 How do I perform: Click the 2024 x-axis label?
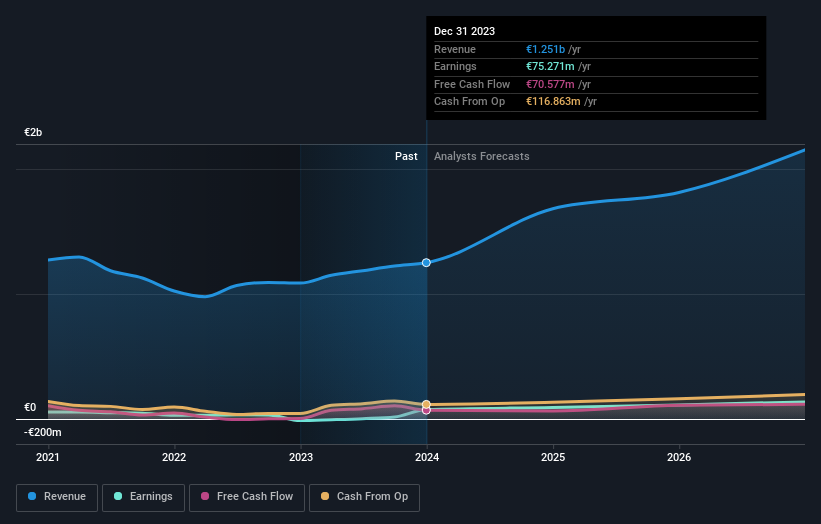click(x=427, y=457)
